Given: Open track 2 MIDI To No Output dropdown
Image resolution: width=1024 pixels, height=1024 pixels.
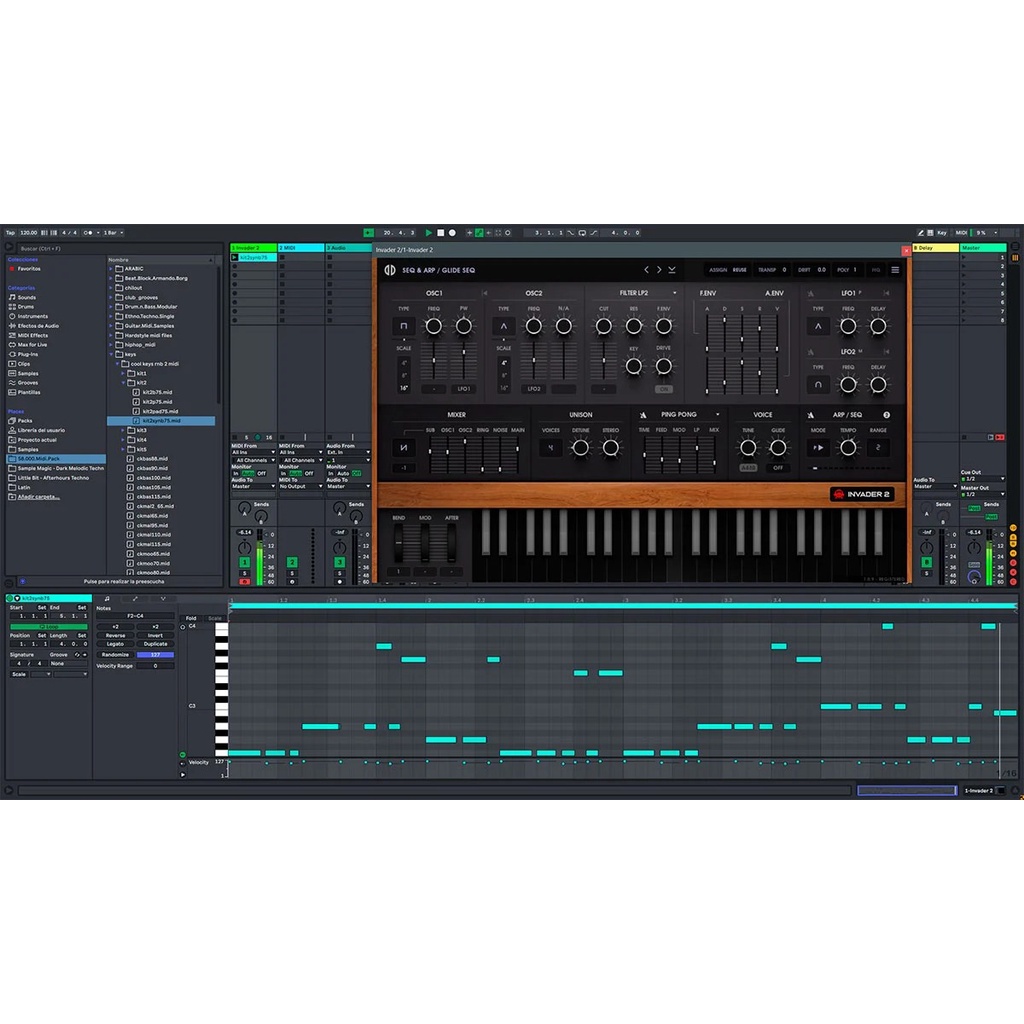Looking at the screenshot, I should click(301, 486).
